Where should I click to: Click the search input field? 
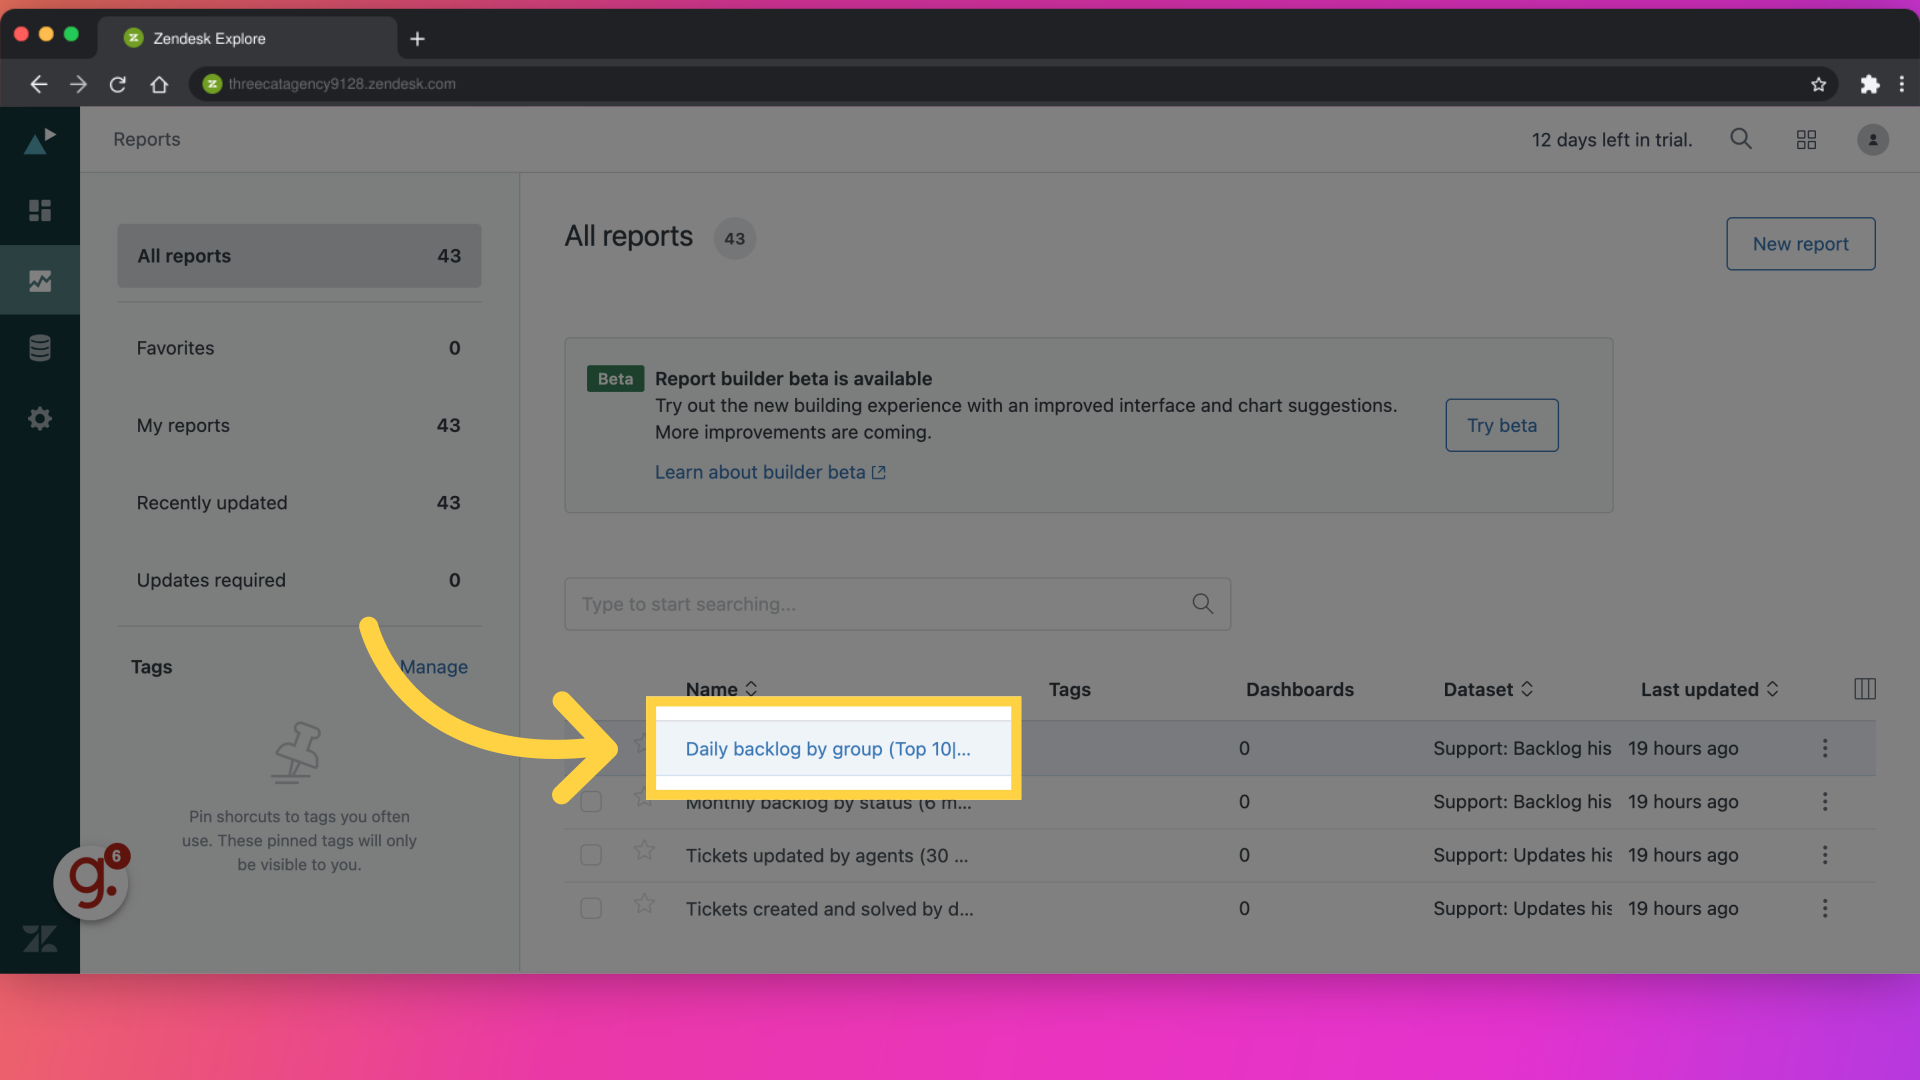897,603
